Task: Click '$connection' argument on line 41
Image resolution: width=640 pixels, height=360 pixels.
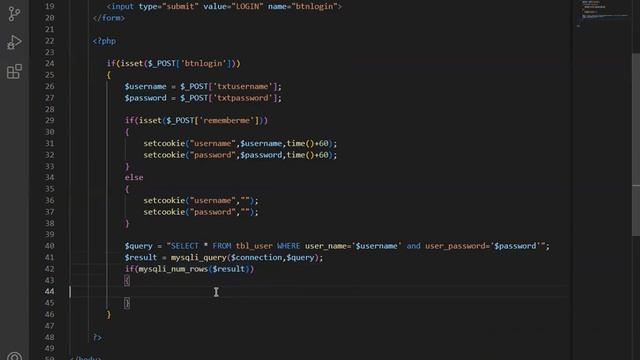Action: point(256,258)
